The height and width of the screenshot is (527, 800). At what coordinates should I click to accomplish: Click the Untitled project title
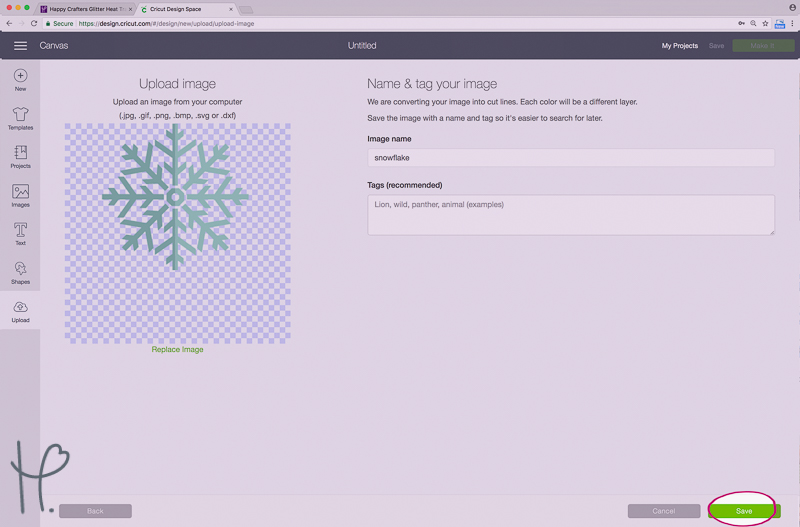point(362,46)
